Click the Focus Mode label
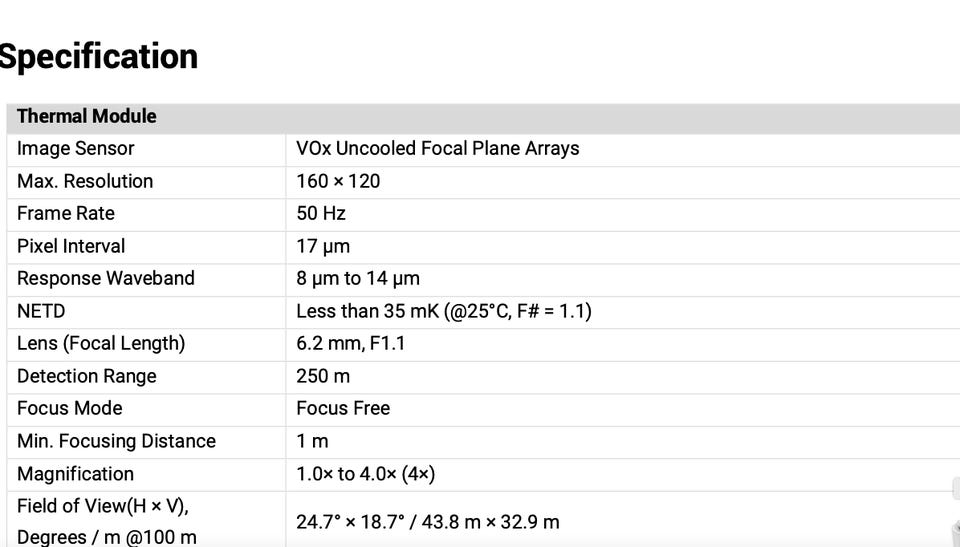 coord(70,408)
